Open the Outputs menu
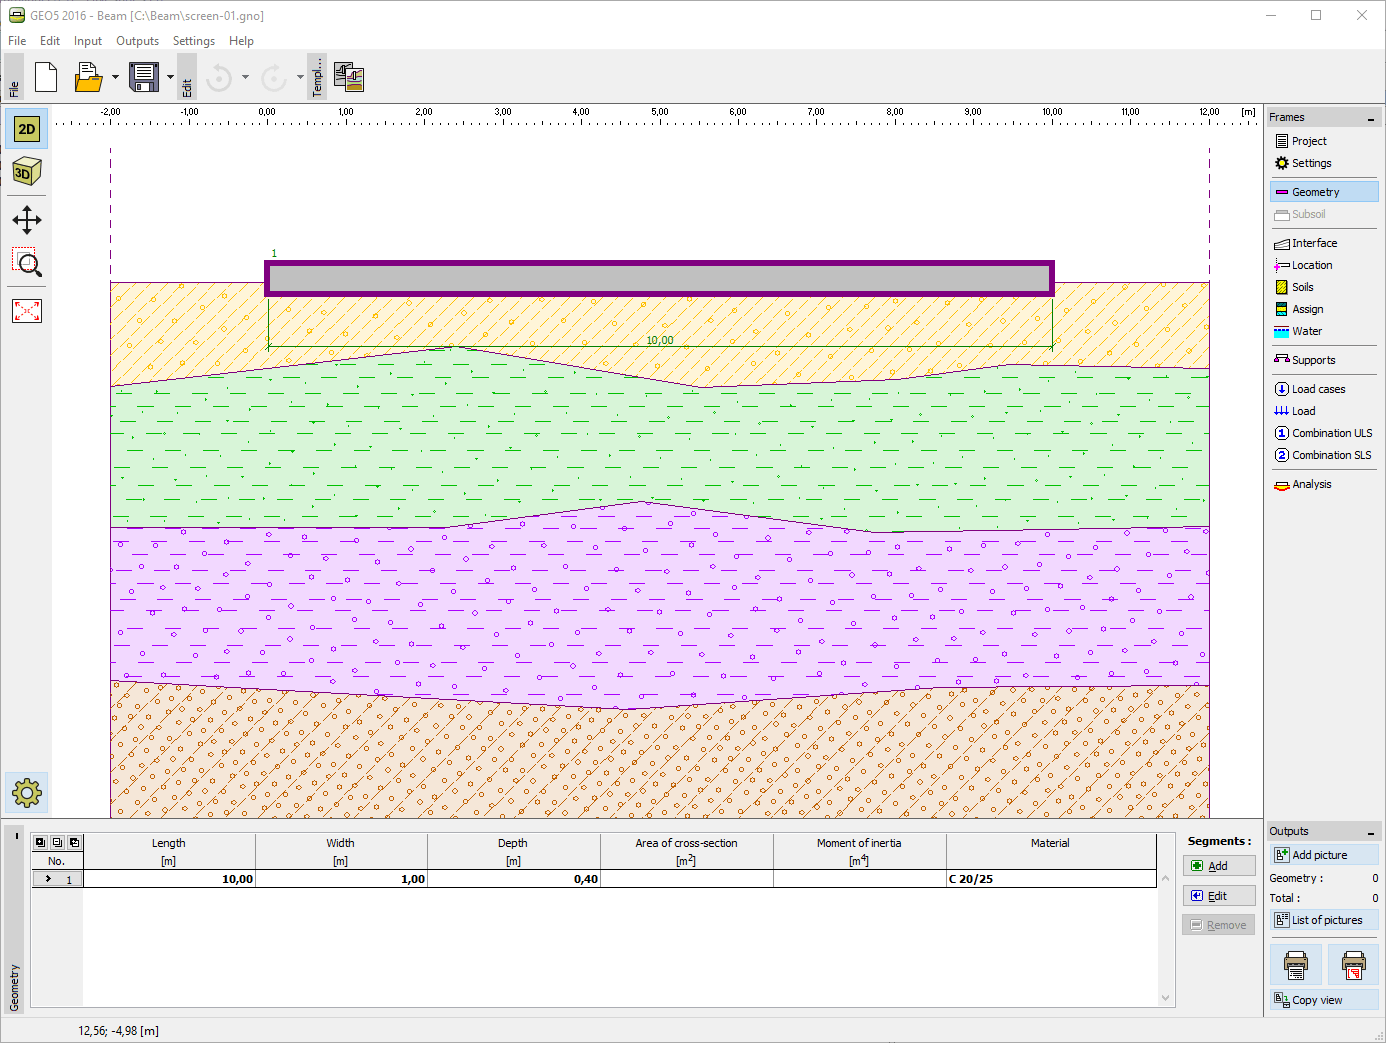Image resolution: width=1386 pixels, height=1043 pixels. tap(137, 41)
